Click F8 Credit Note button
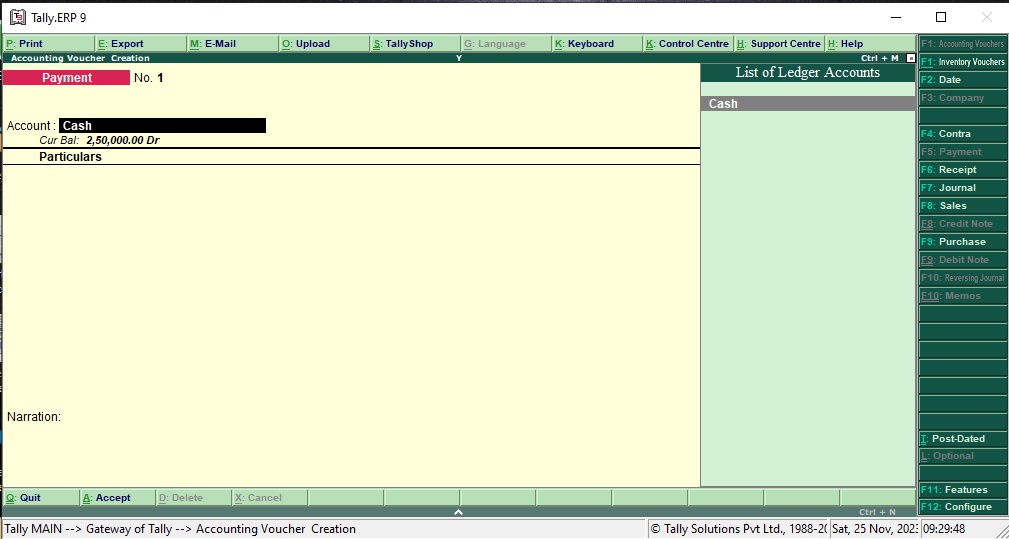The image size is (1009, 539). pyautogui.click(x=962, y=224)
